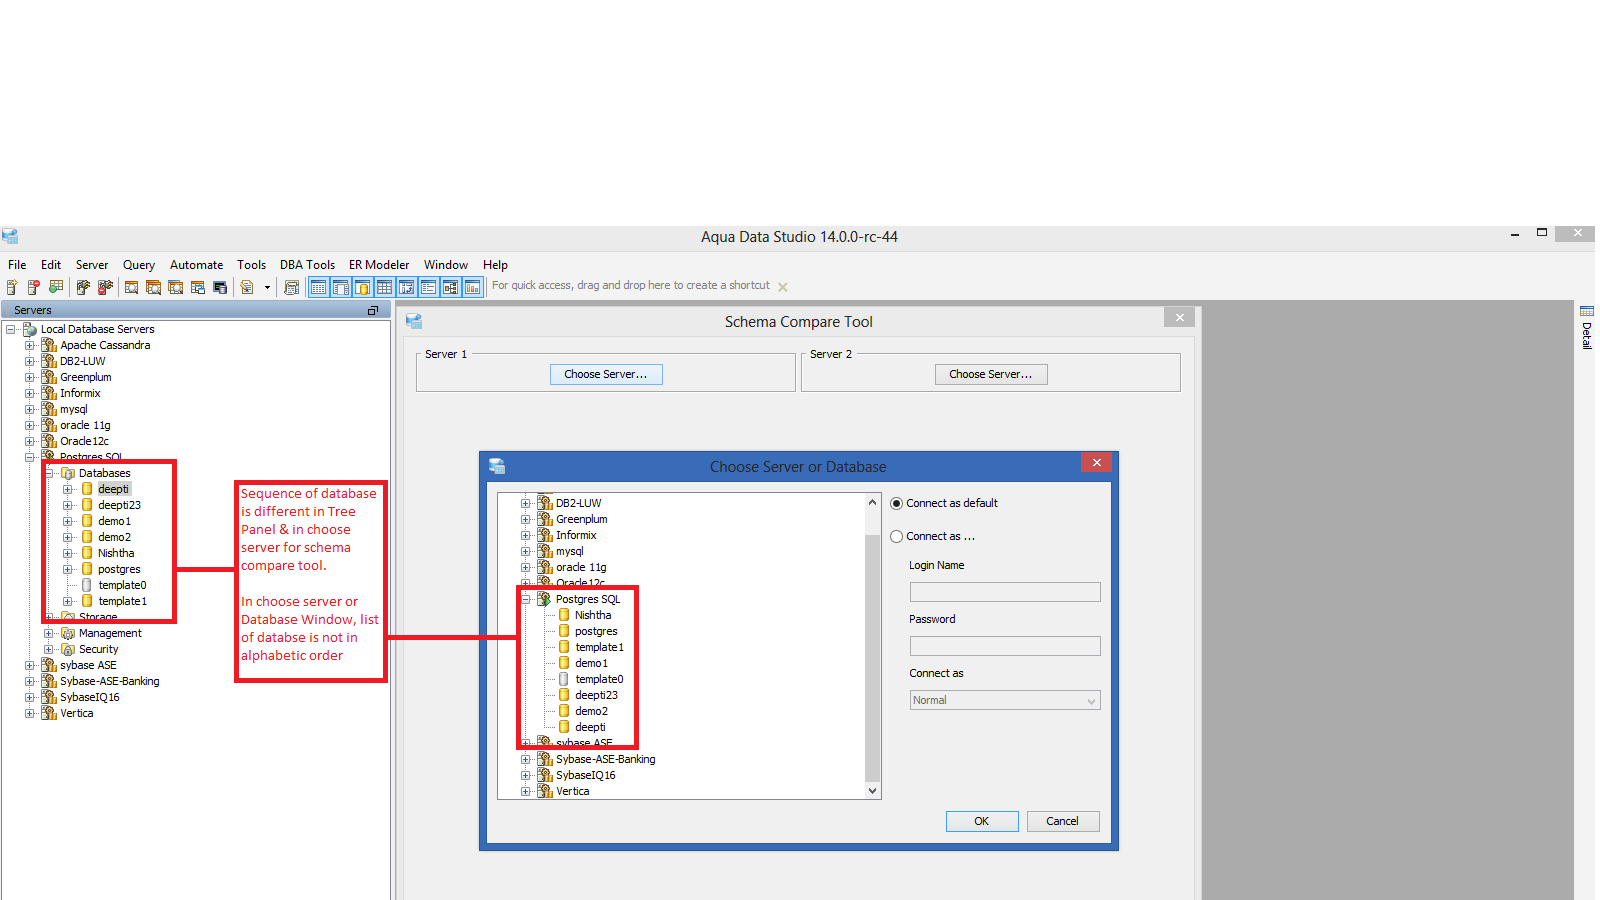Cancel the Choose Server or Database dialog
The height and width of the screenshot is (900, 1600).
1063,821
